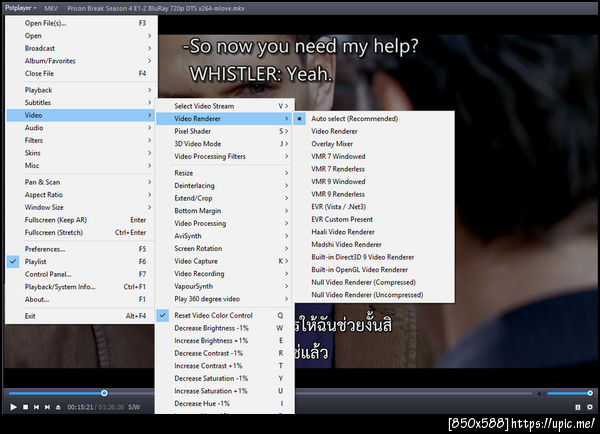Click About... in the main menu
600x434 pixels.
(x=80, y=300)
